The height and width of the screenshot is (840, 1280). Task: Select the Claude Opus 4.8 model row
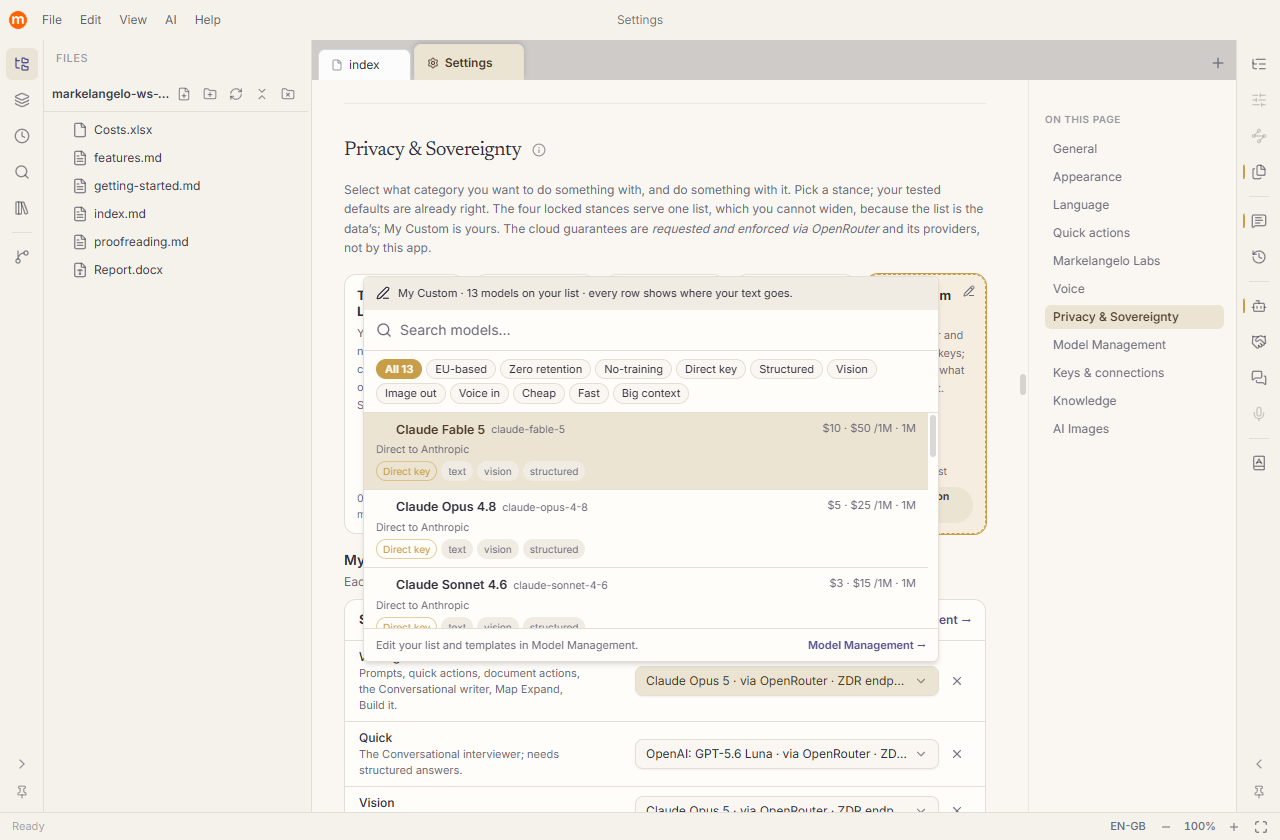point(646,529)
